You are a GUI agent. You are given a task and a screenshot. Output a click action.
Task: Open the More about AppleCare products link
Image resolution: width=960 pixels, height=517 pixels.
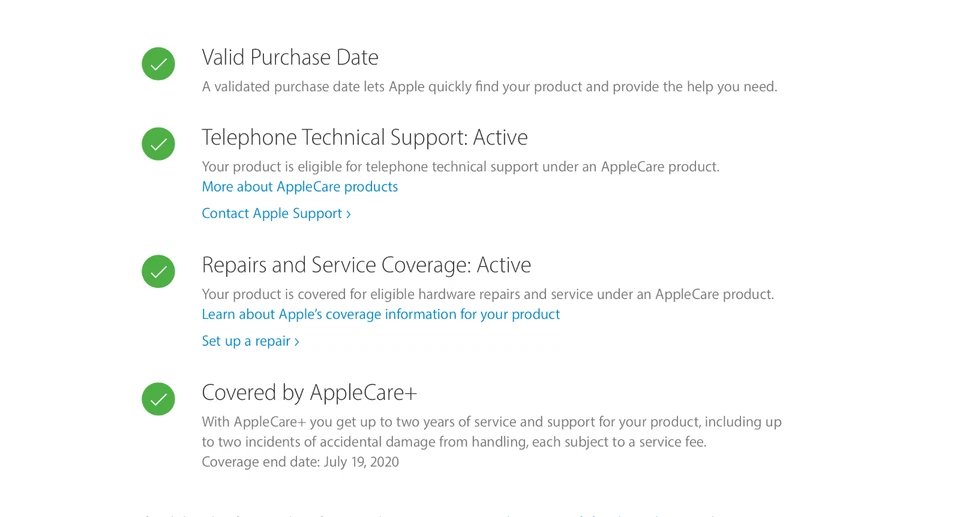coord(299,187)
